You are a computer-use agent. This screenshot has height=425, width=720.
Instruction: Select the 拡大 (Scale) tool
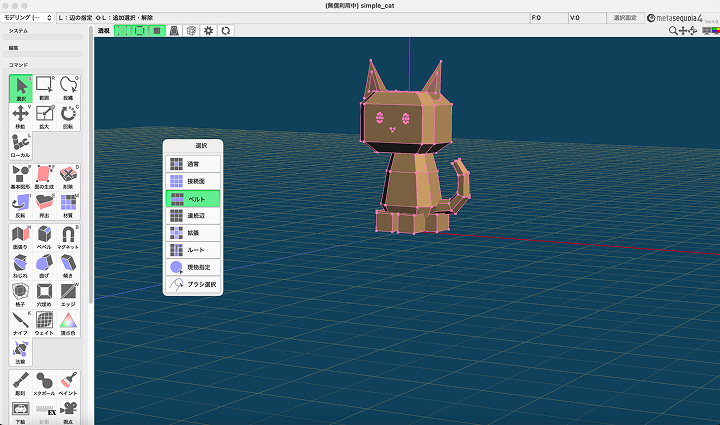pos(44,117)
